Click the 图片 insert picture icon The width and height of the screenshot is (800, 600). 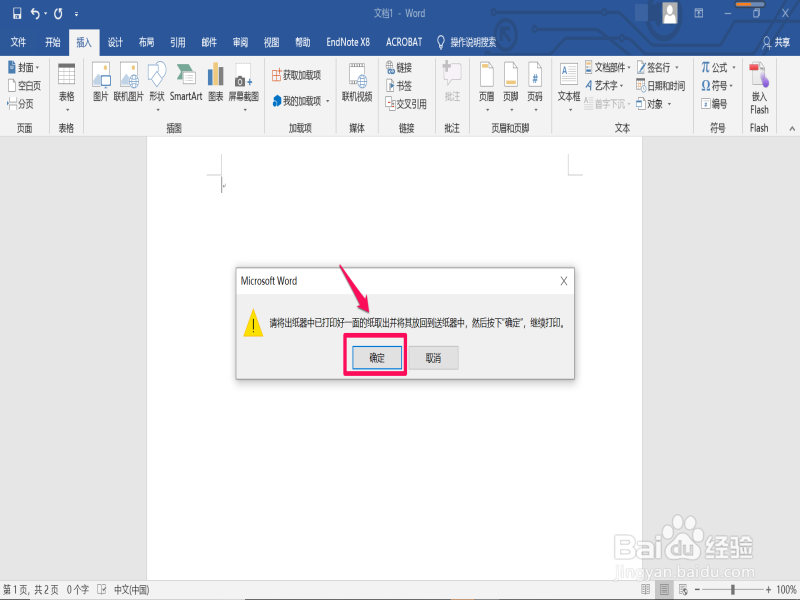tap(101, 82)
